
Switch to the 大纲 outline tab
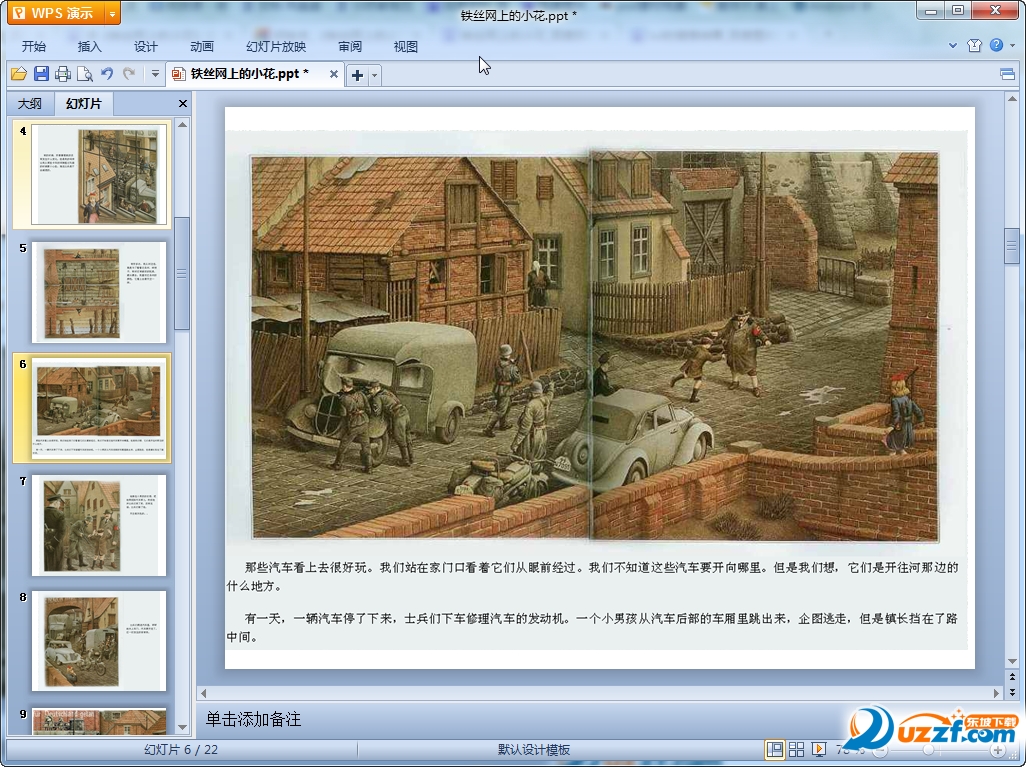(30, 103)
